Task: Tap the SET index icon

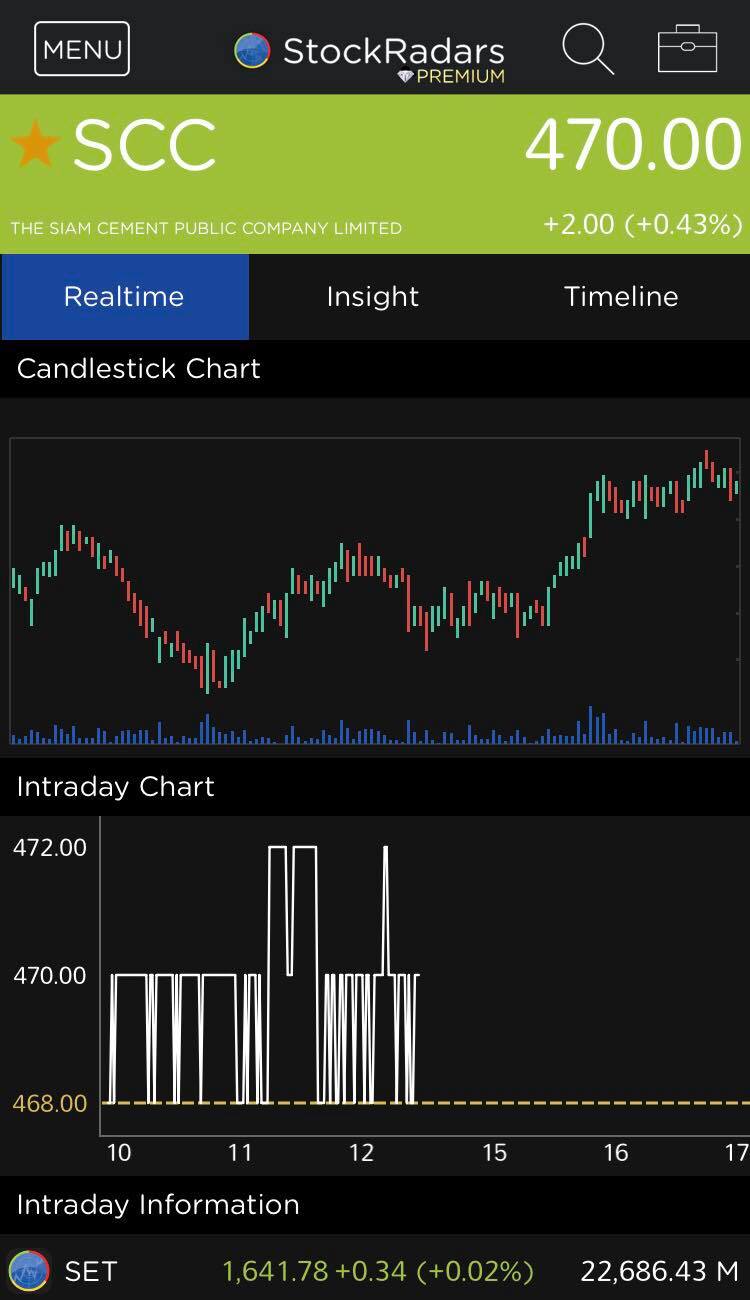Action: pyautogui.click(x=29, y=1271)
